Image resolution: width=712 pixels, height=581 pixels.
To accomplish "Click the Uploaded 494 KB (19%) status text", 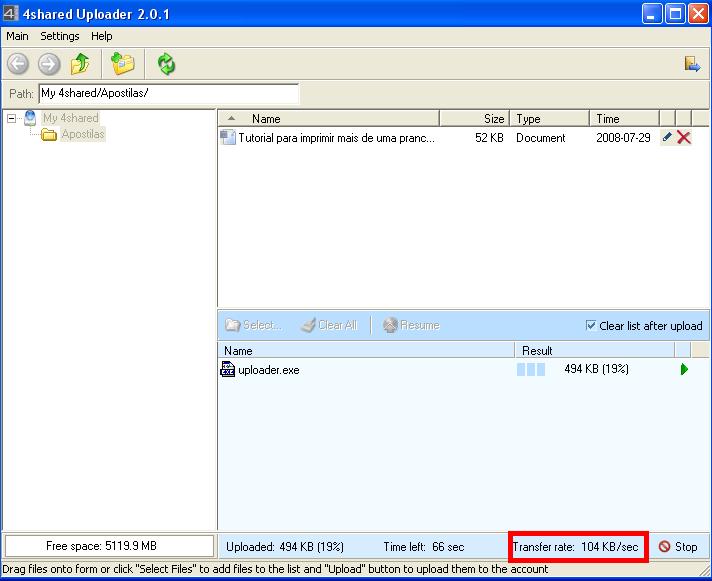I will [x=285, y=547].
